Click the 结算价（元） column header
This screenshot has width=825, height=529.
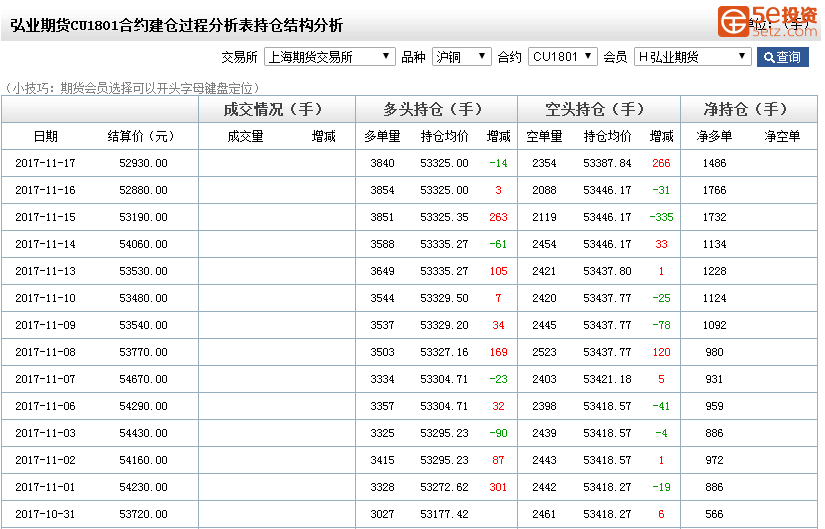click(143, 136)
